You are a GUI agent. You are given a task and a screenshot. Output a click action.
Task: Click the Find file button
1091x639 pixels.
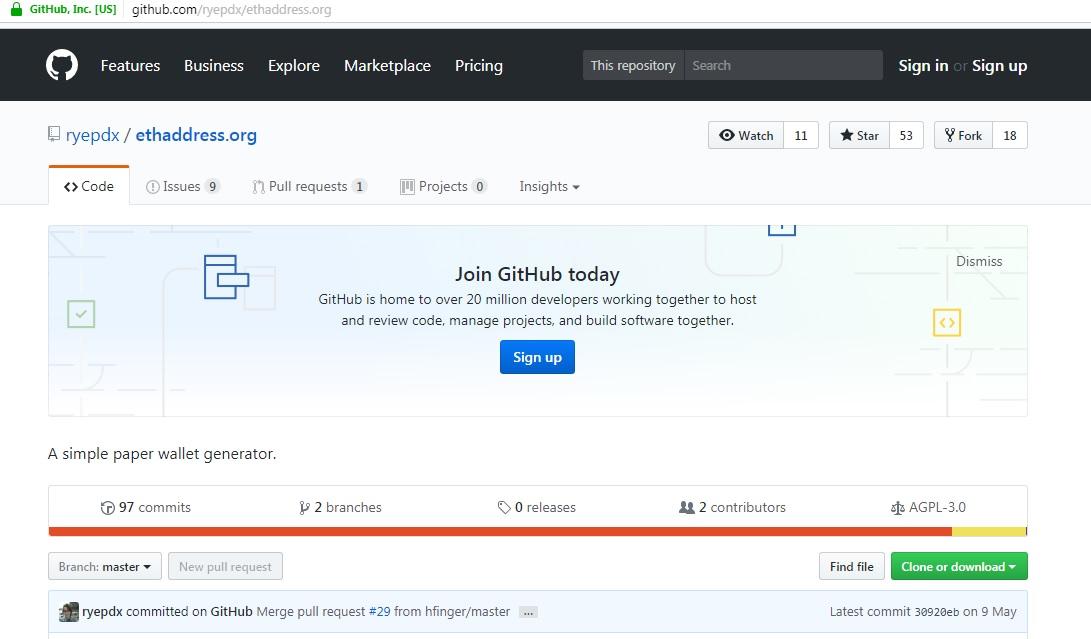[x=852, y=567]
